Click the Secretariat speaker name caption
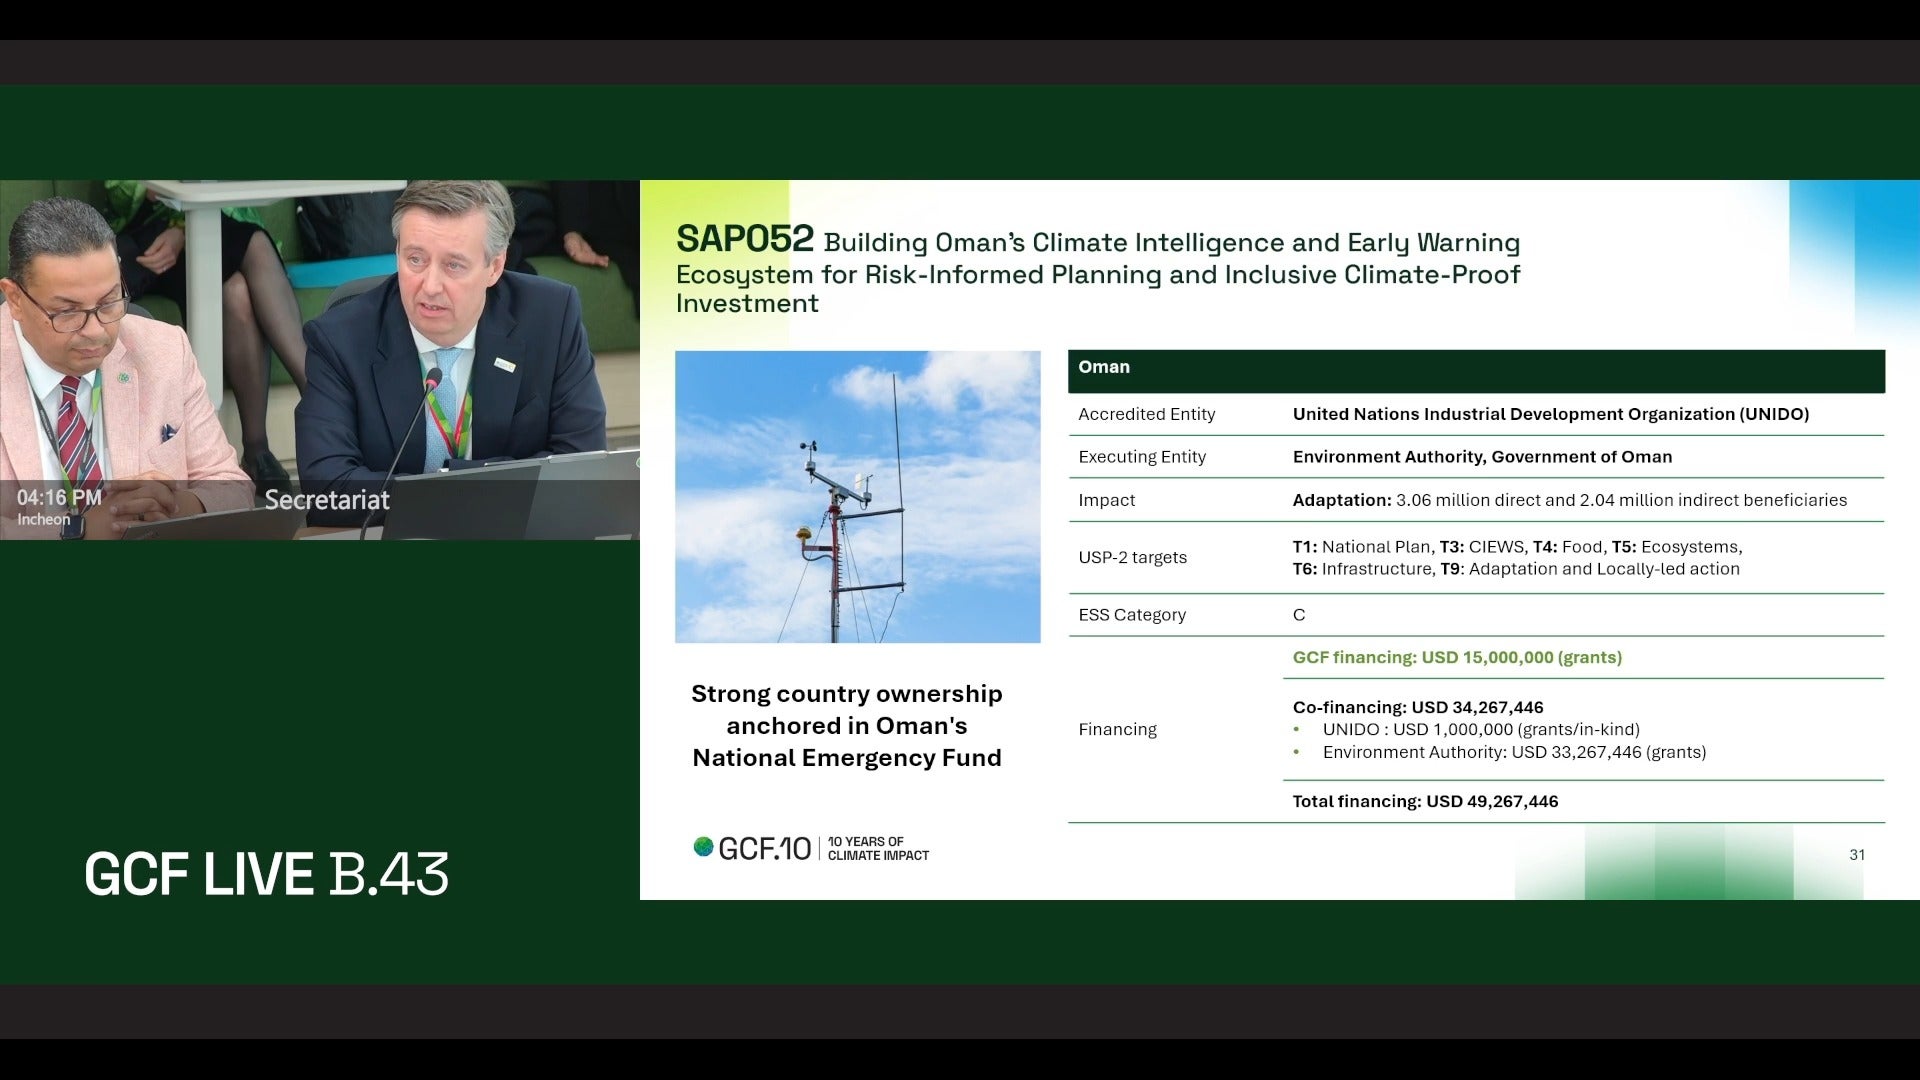Screen dimensions: 1920x1080 [x=327, y=500]
